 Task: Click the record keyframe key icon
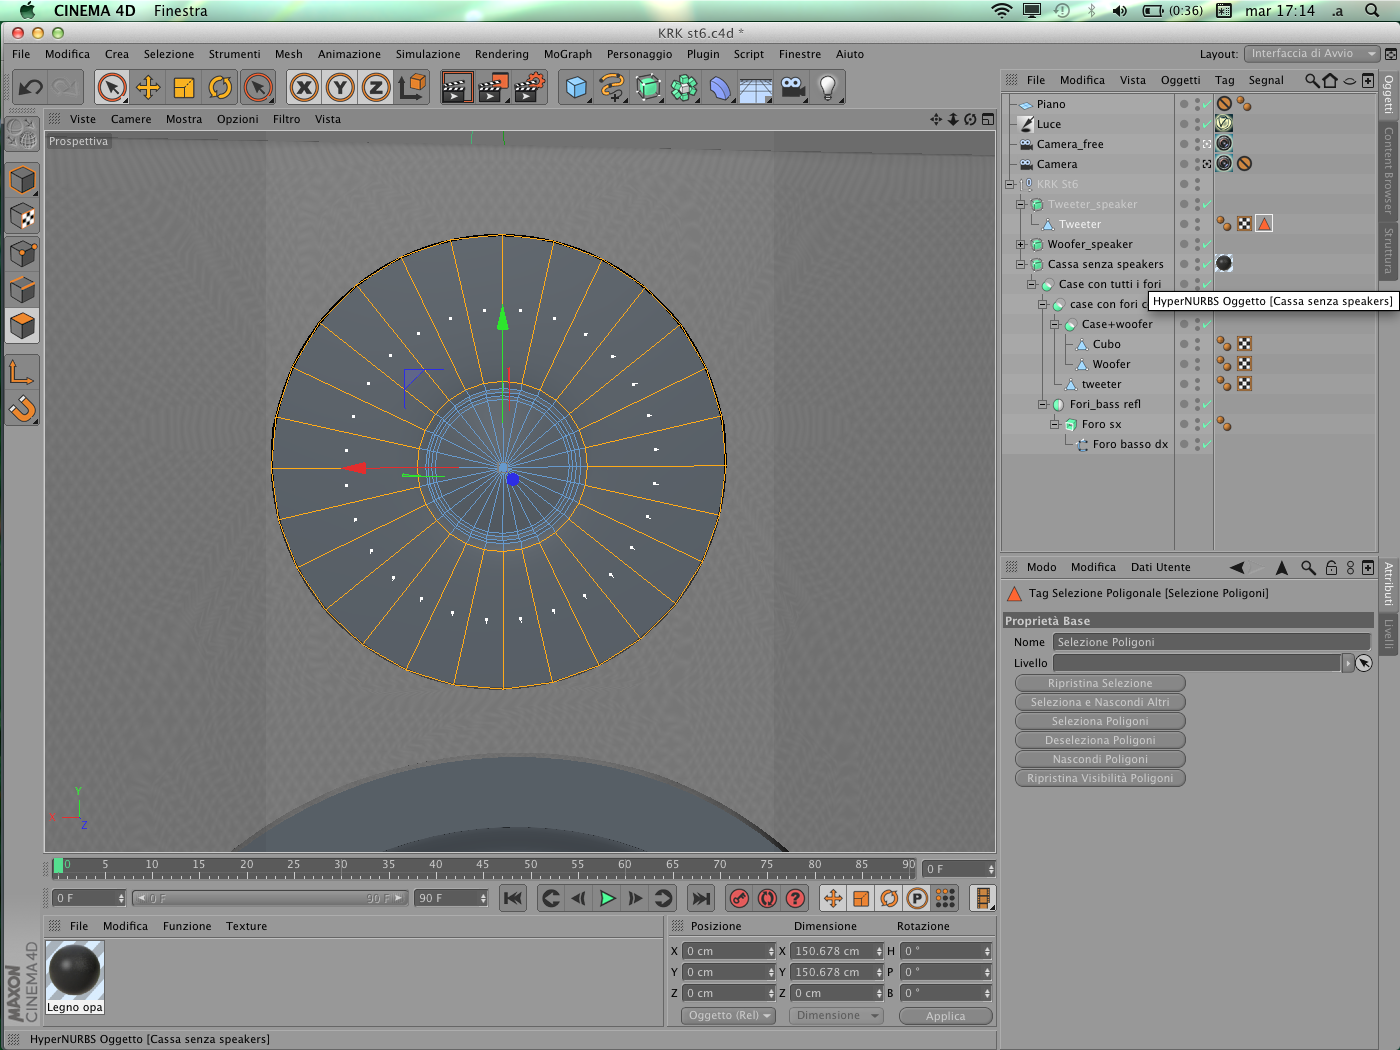[x=739, y=898]
